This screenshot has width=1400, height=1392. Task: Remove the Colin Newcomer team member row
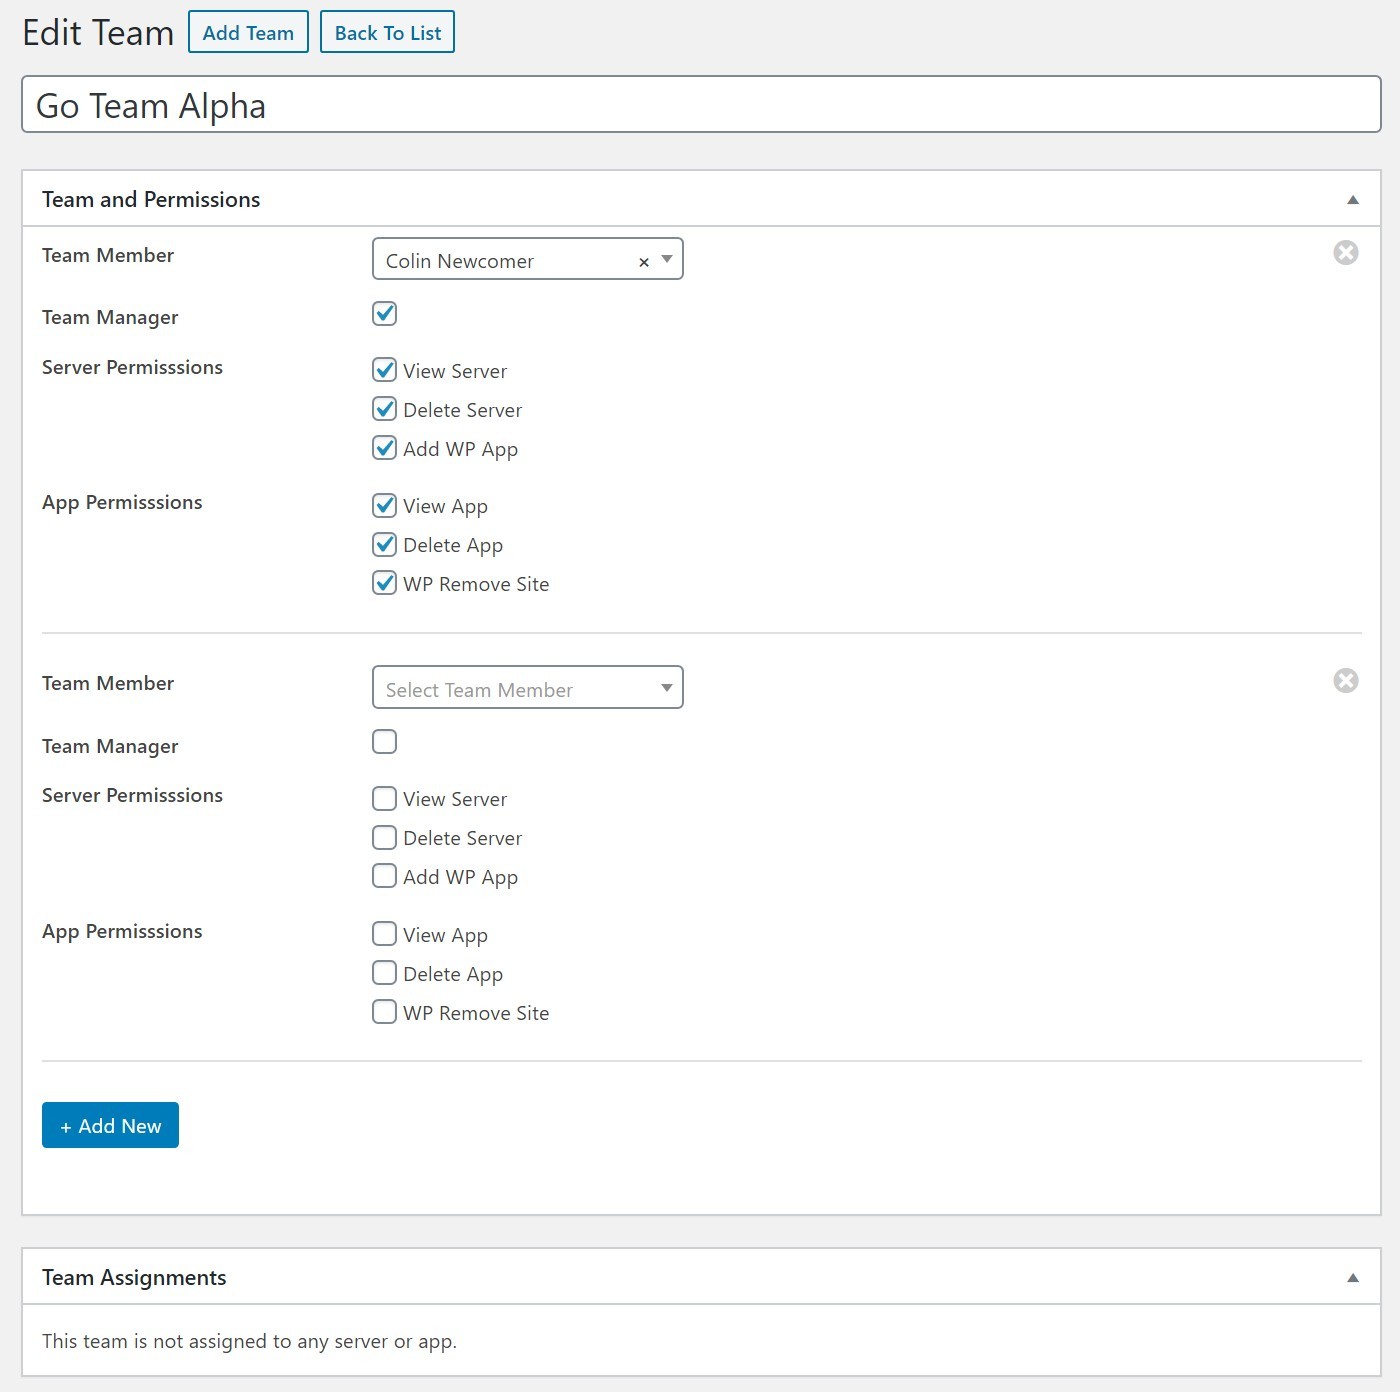1346,252
